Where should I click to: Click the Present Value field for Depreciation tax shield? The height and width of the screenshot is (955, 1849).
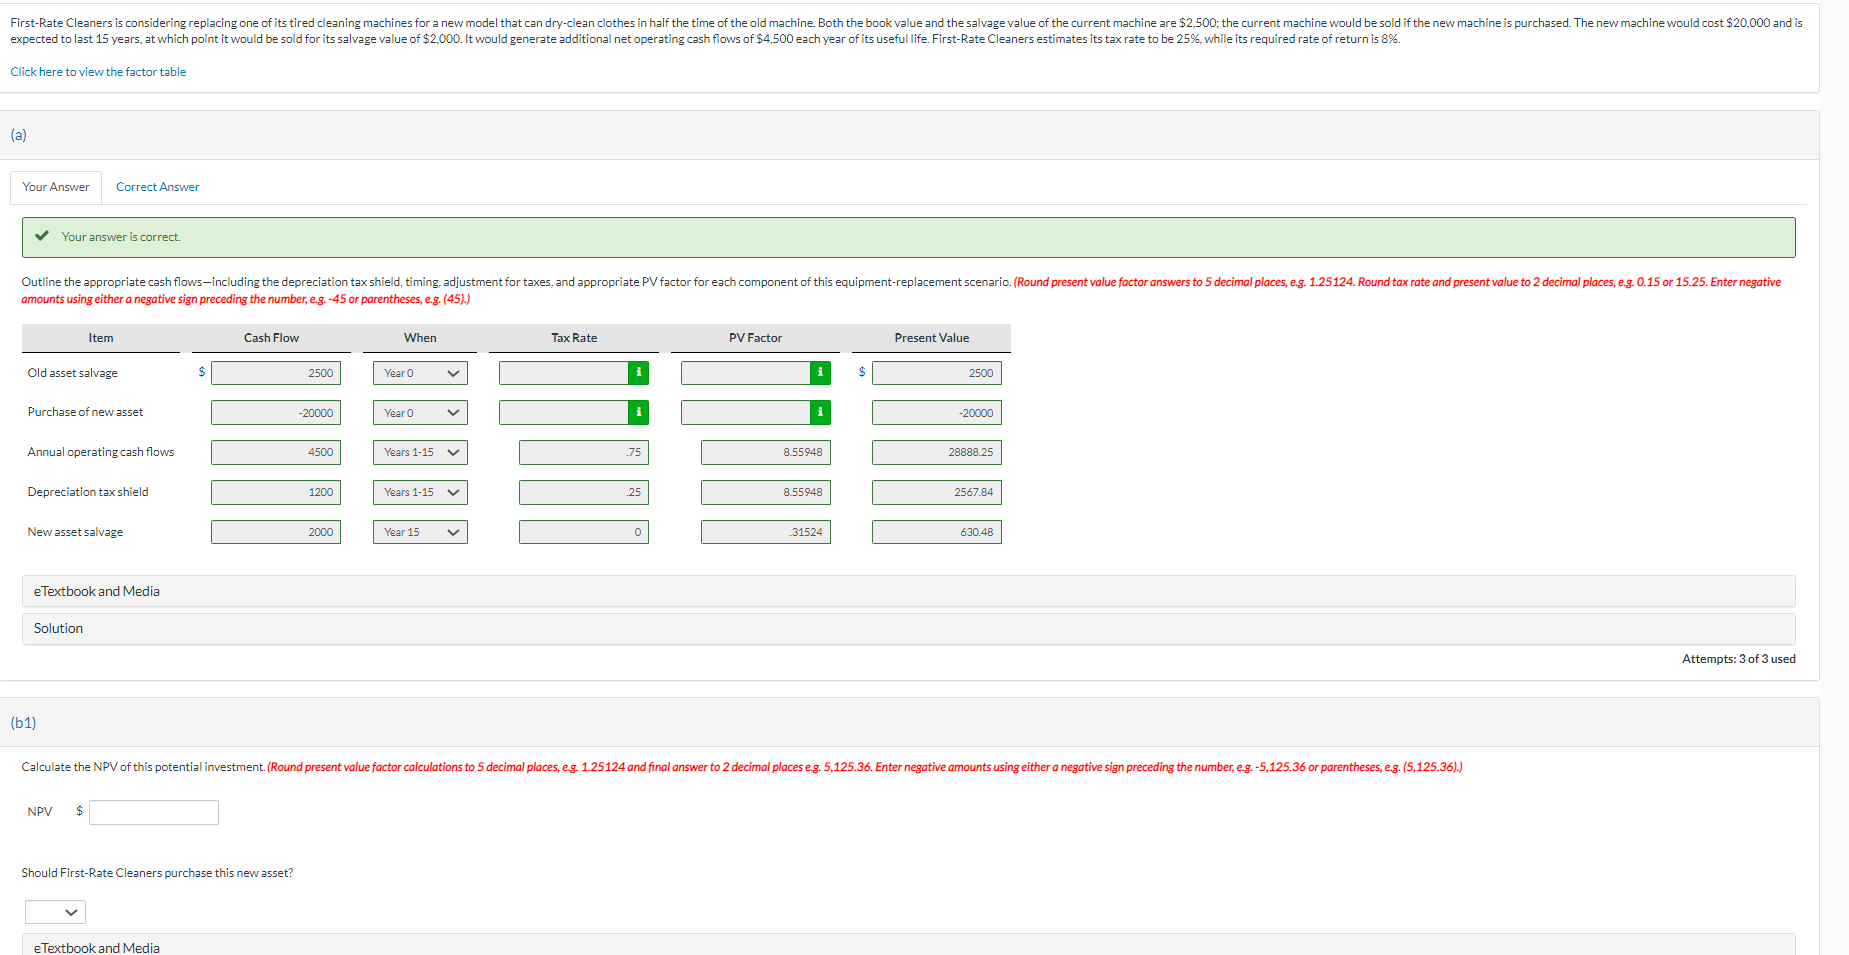pos(935,492)
